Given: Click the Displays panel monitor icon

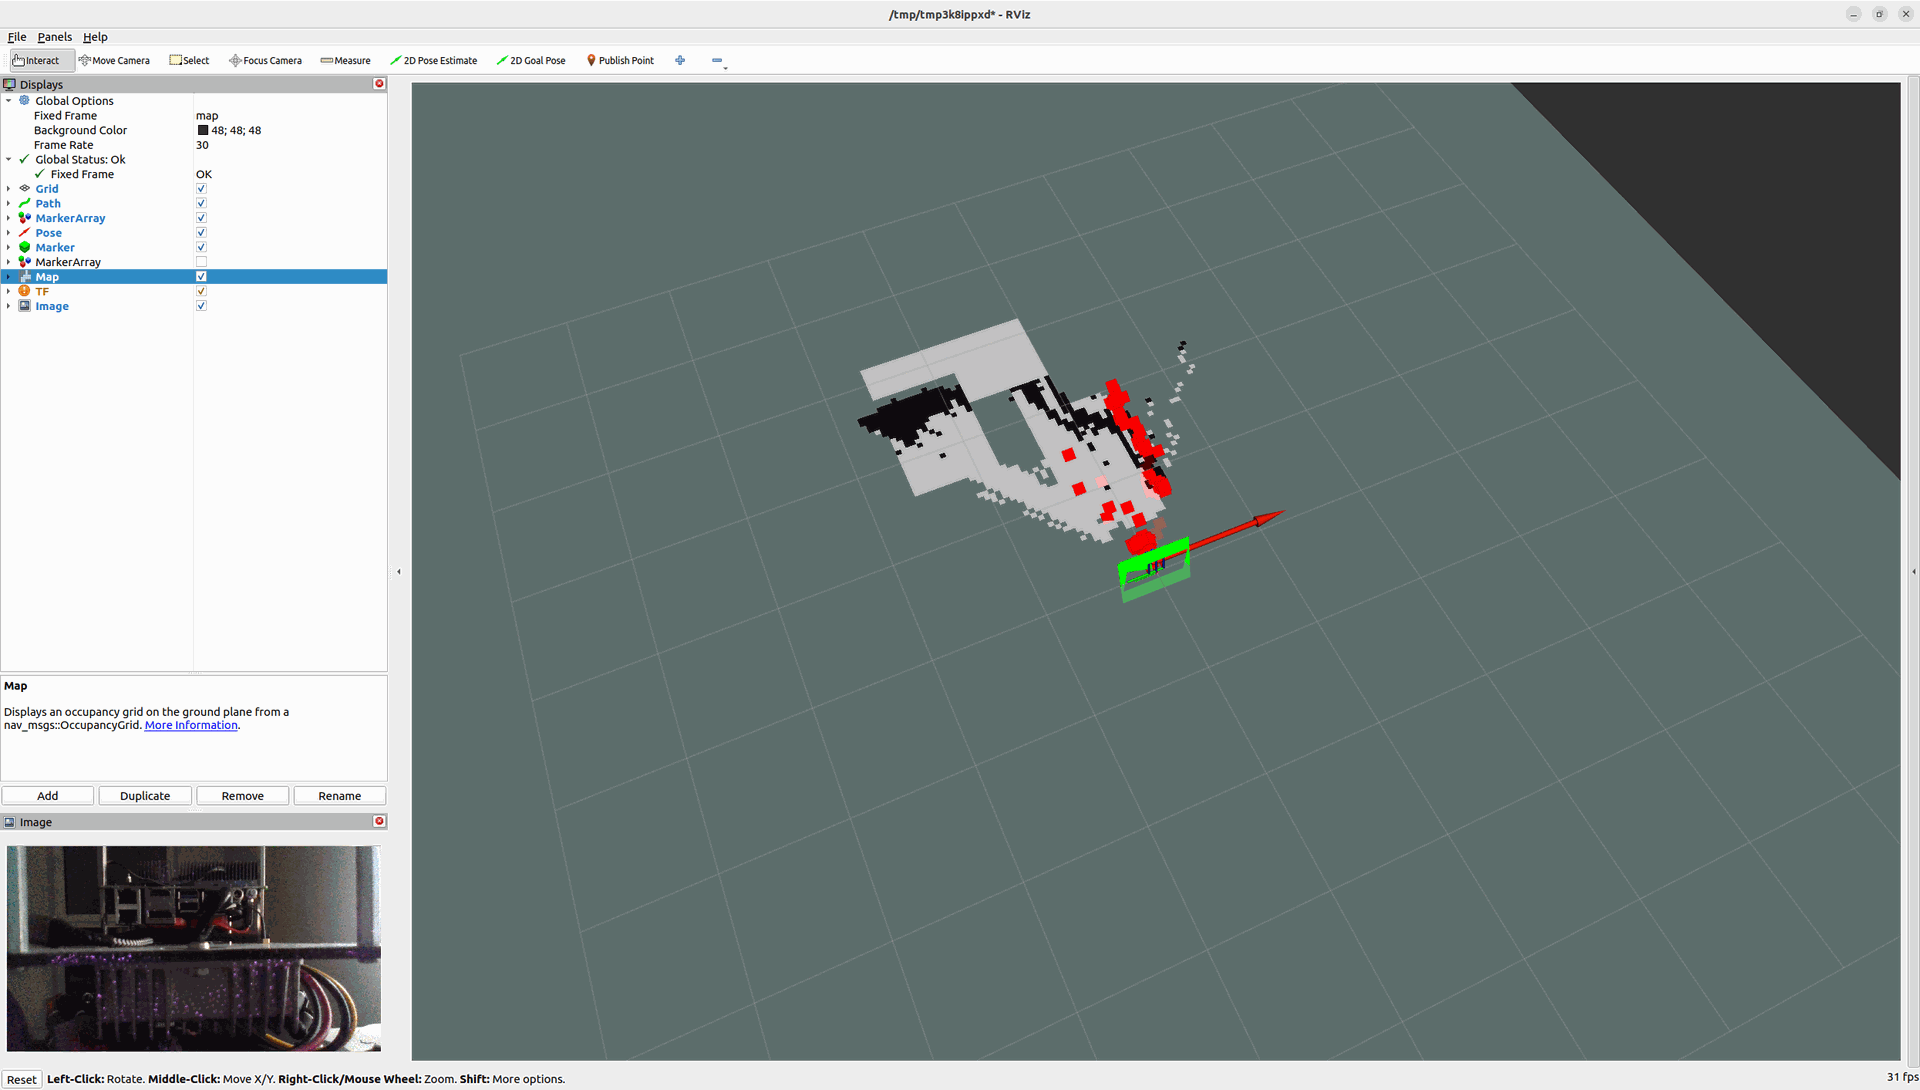Looking at the screenshot, I should (10, 85).
